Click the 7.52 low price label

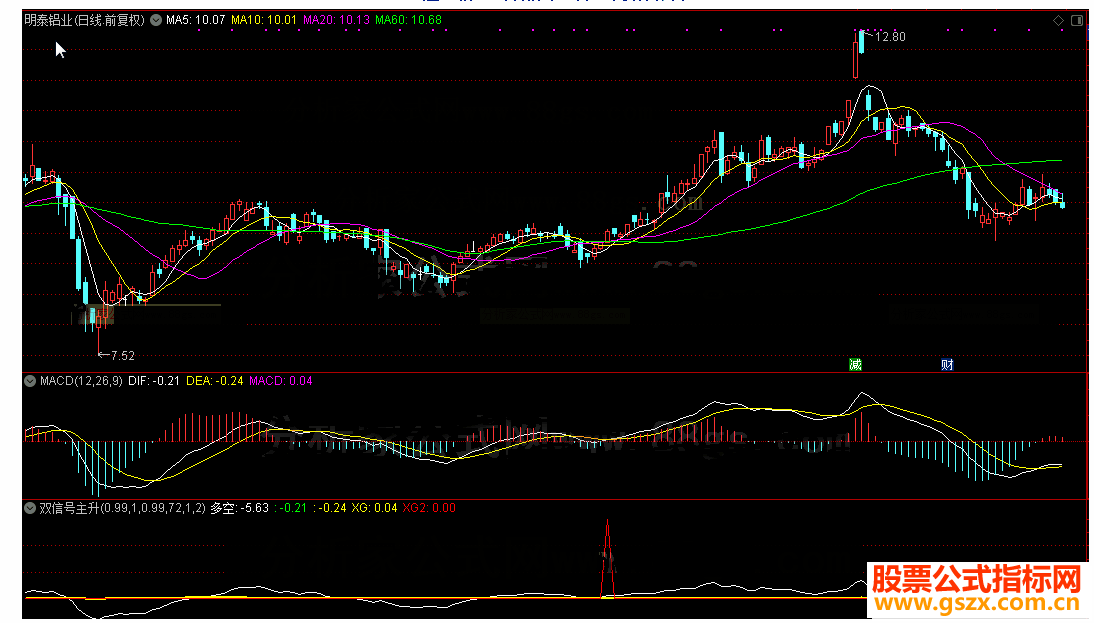122,356
